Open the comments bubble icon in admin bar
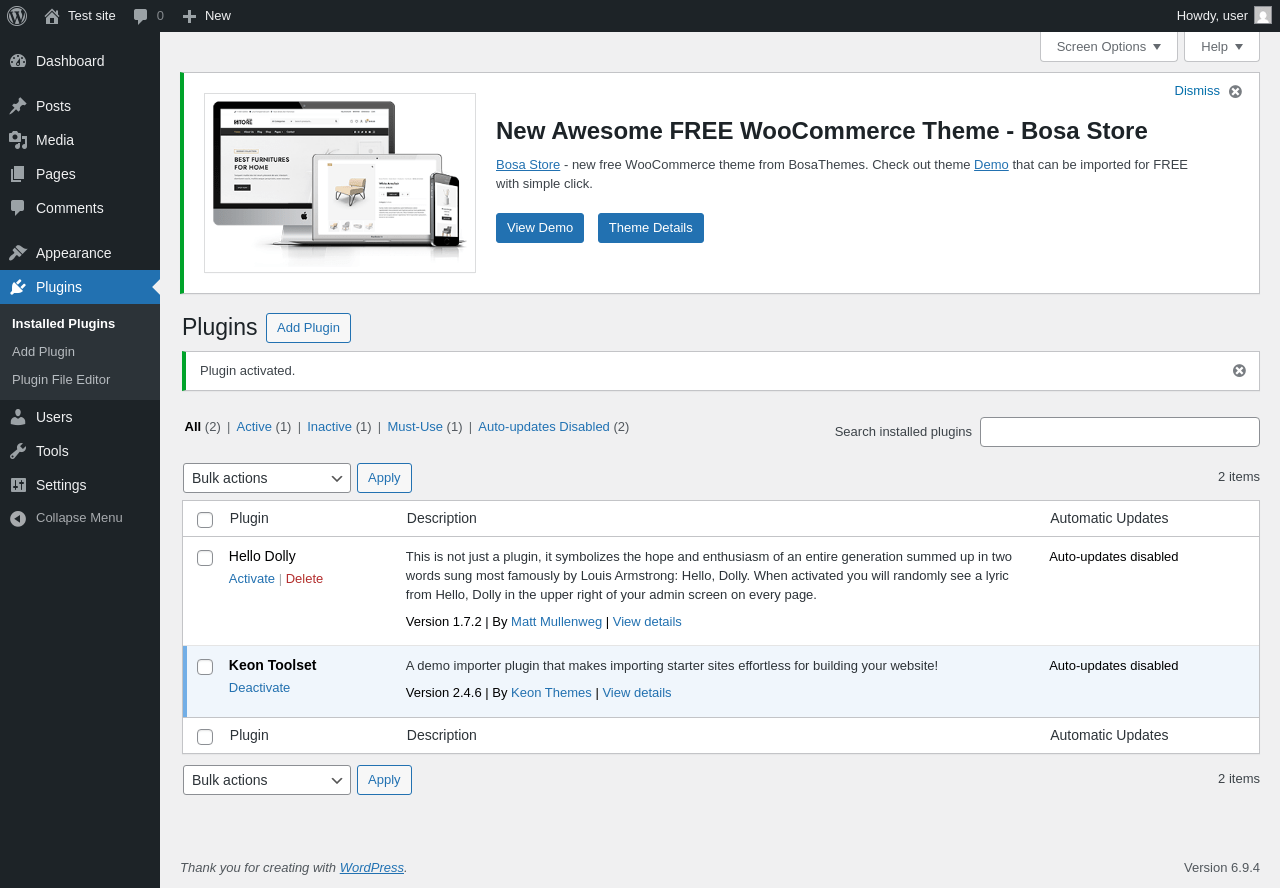 point(141,16)
